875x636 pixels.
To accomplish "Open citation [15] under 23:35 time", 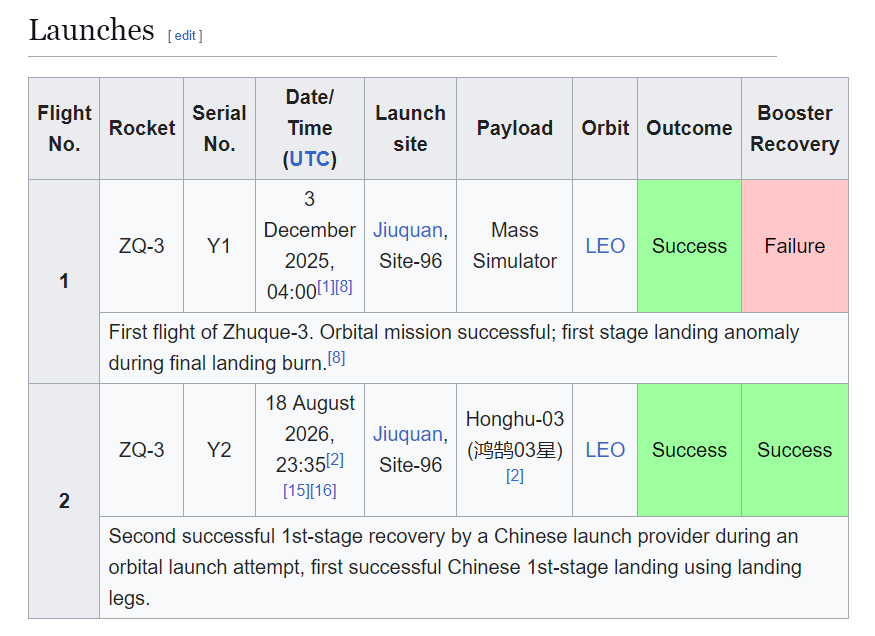I will (296, 491).
